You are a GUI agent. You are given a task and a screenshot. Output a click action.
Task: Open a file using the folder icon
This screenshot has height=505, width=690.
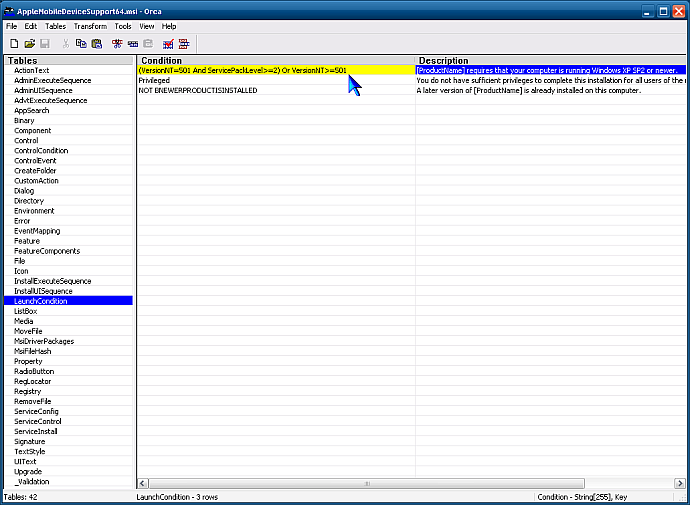(x=29, y=44)
